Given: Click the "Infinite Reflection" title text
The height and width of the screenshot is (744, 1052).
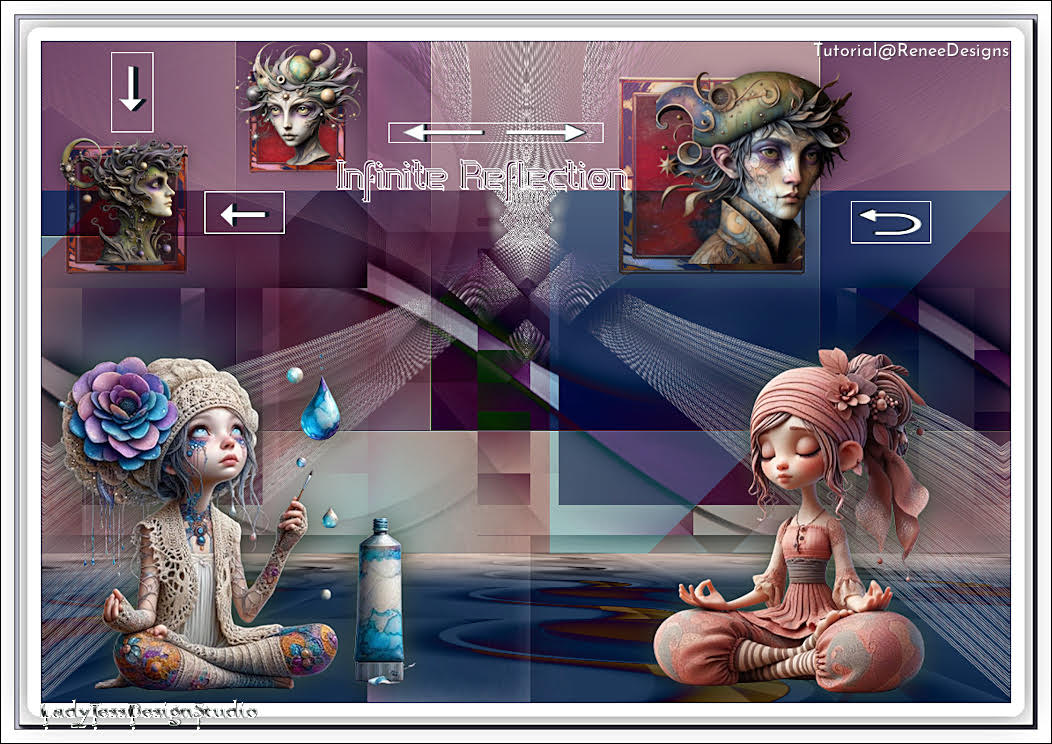Looking at the screenshot, I should tap(482, 179).
